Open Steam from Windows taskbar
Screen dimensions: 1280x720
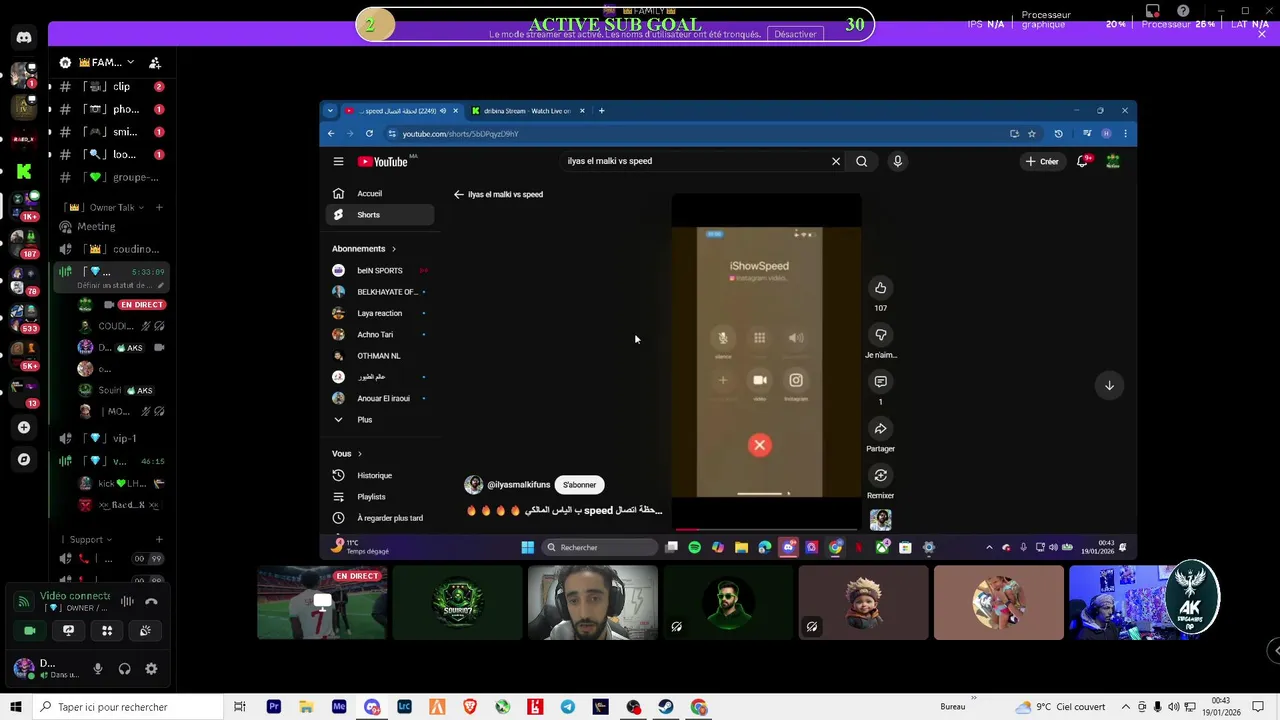666,707
